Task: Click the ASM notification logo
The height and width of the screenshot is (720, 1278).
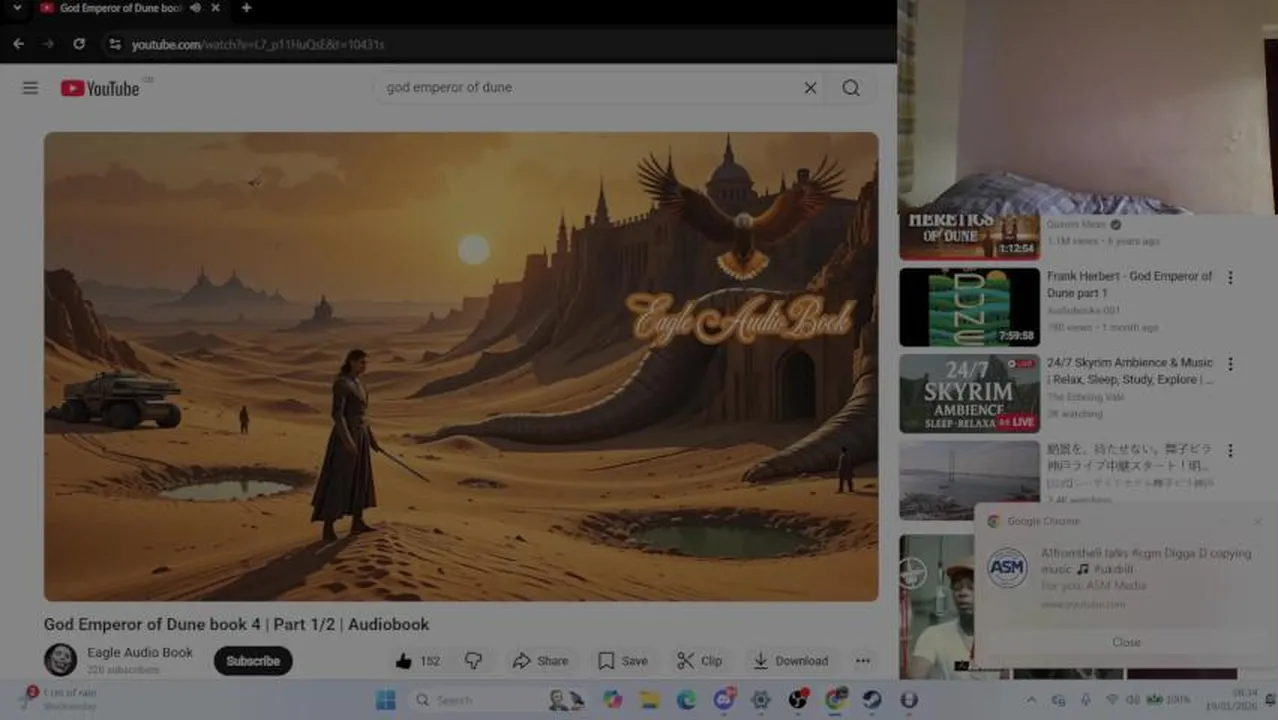Action: coord(1007,567)
